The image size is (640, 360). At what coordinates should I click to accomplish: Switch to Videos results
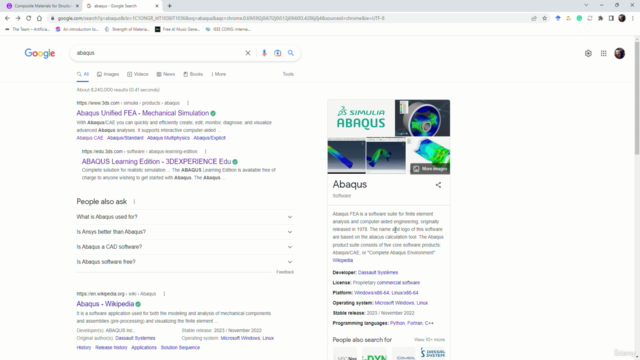click(x=138, y=74)
